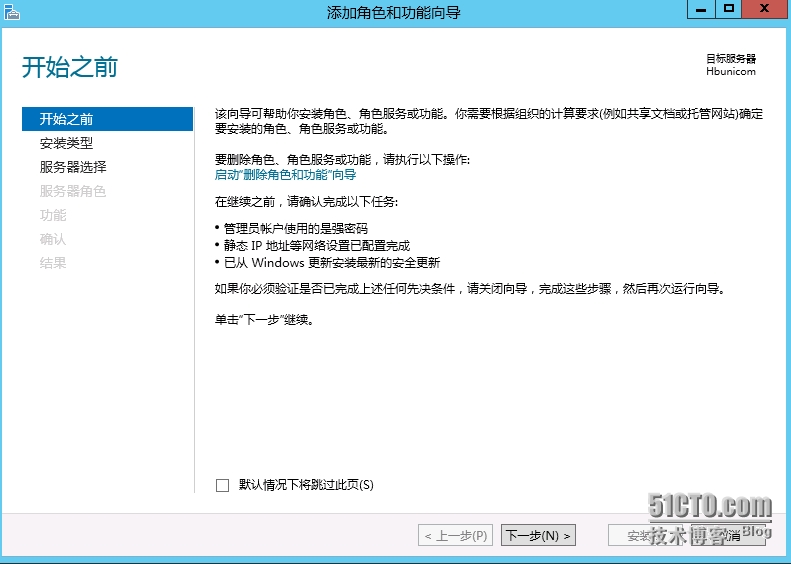Select the greyed 结果 step

click(x=53, y=263)
